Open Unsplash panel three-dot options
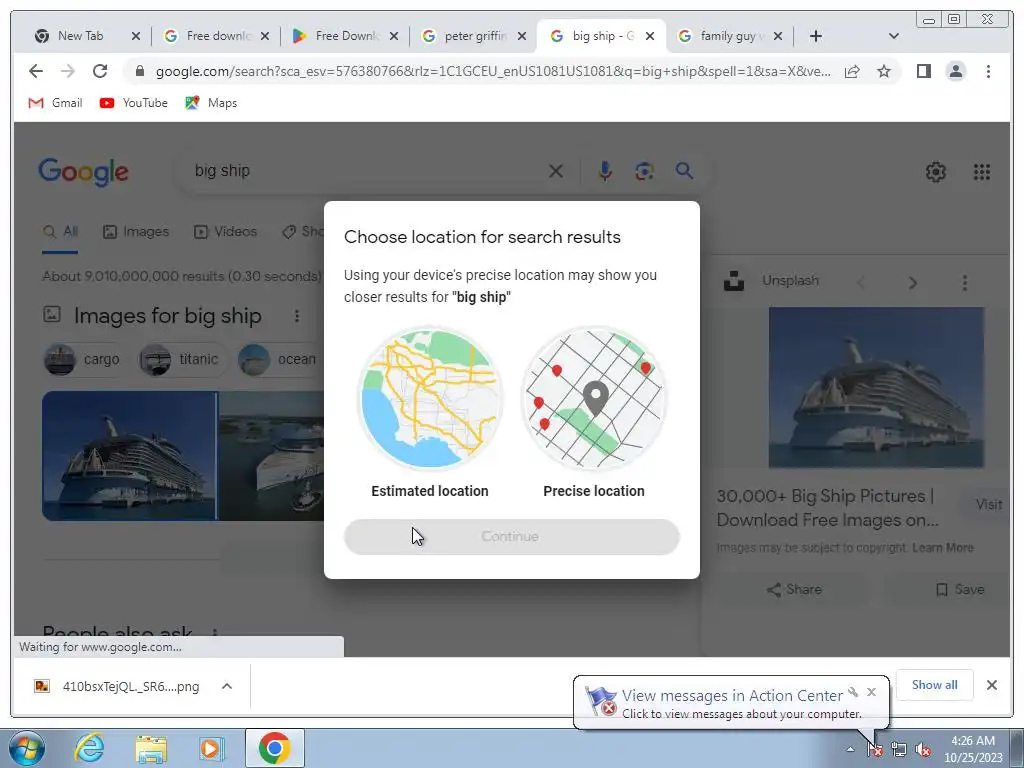The image size is (1024, 768). coord(965,283)
